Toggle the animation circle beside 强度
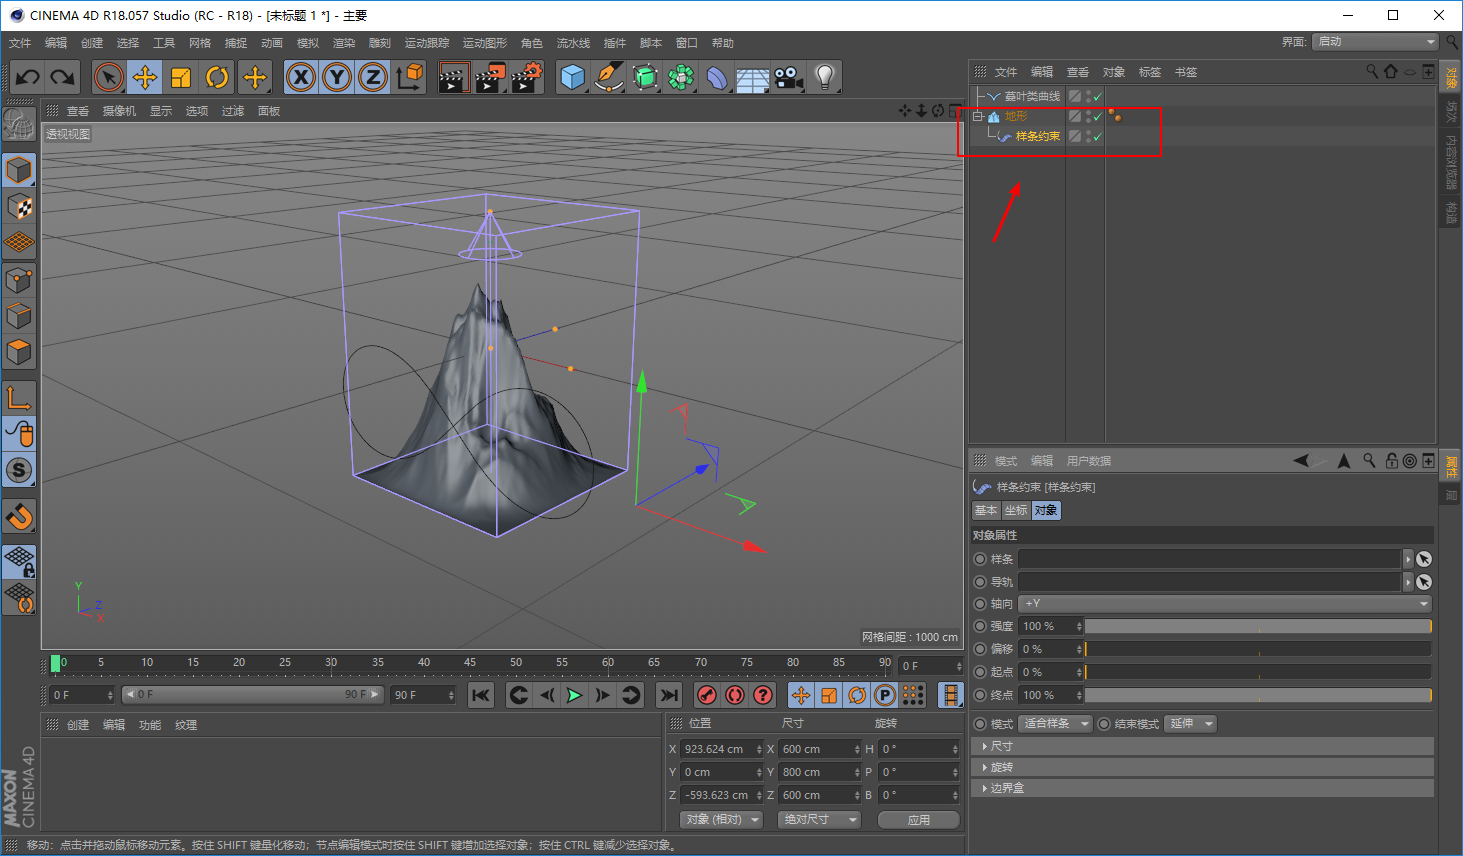The height and width of the screenshot is (856, 1463). pyautogui.click(x=980, y=626)
